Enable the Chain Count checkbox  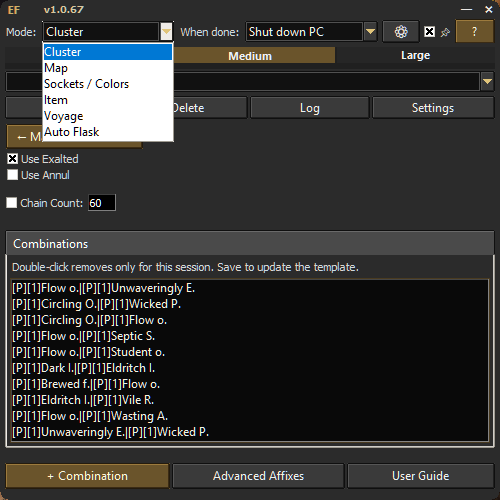(x=12, y=203)
